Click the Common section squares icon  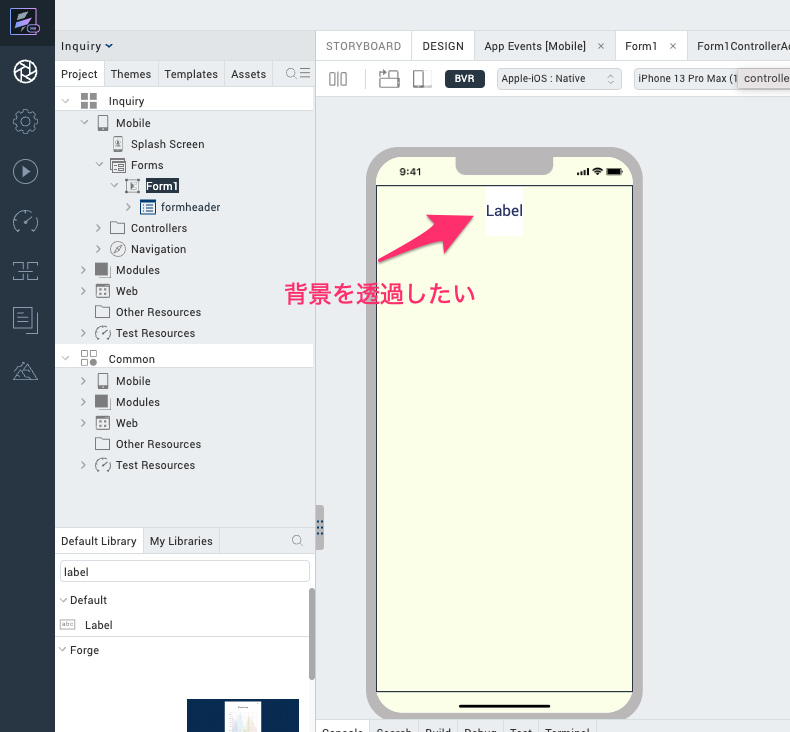(89, 358)
